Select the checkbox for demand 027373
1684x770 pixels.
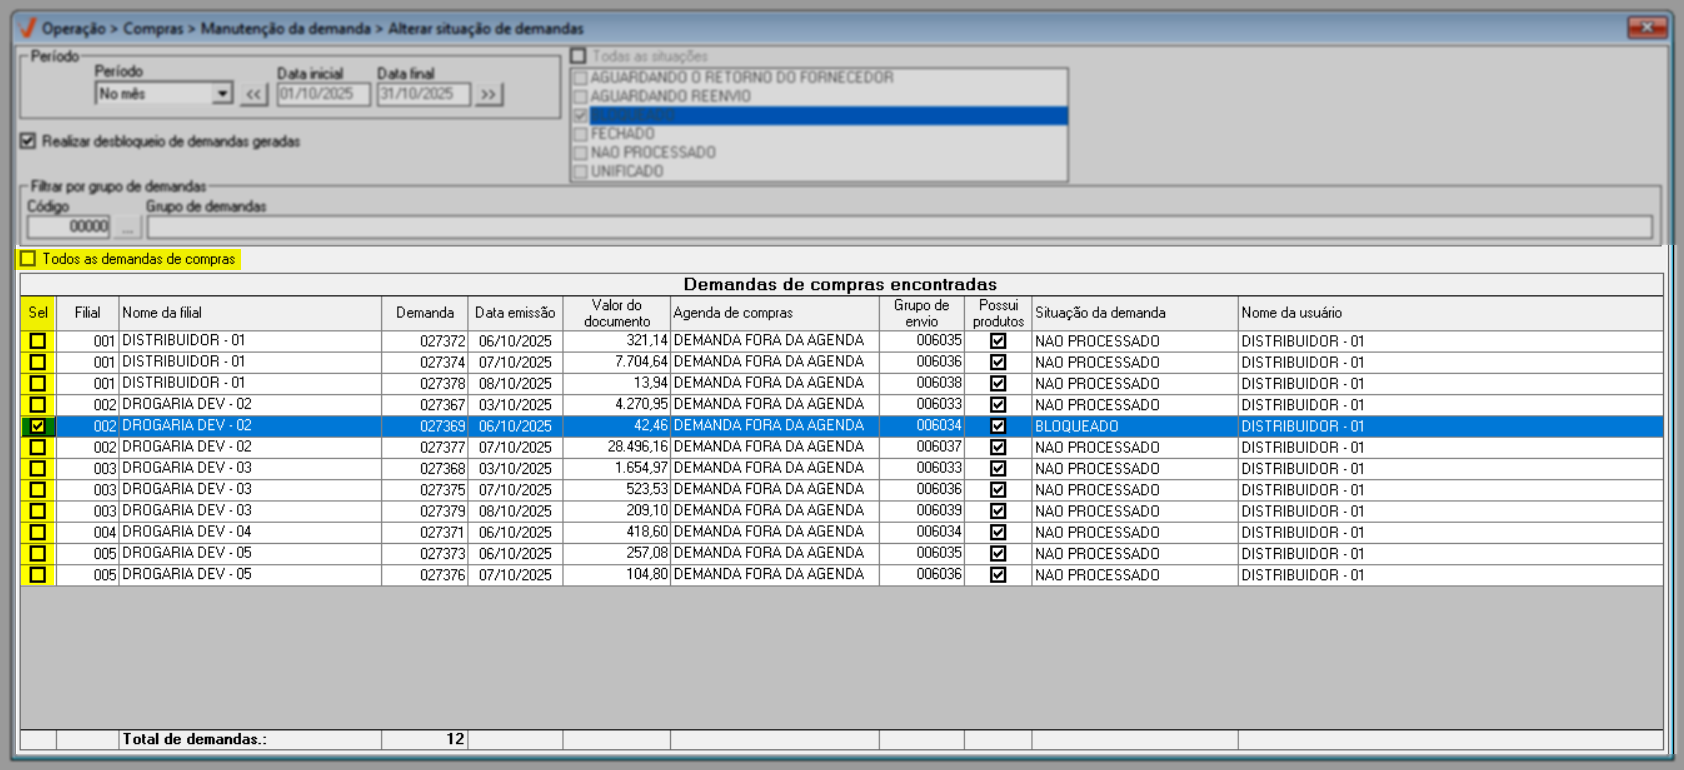coord(38,553)
